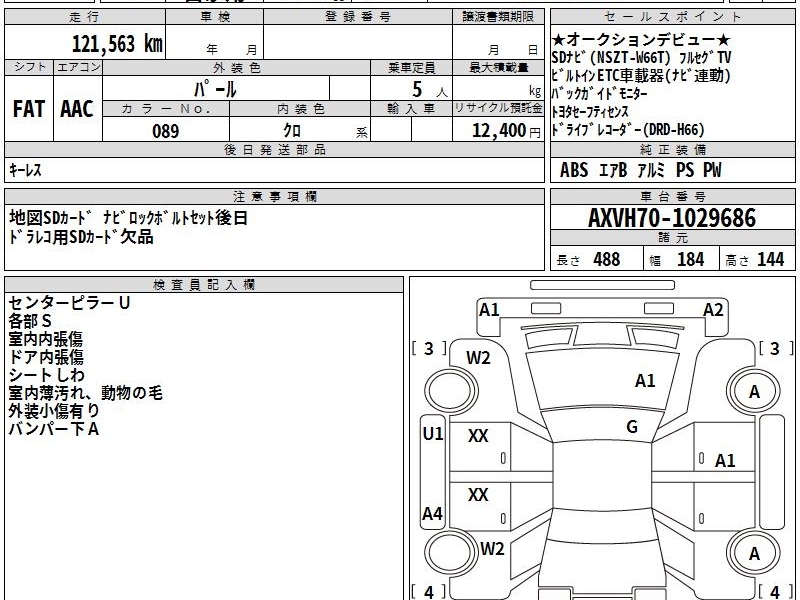Click the 譲渡書類期限 header cell
The height and width of the screenshot is (600, 800).
coord(498,17)
